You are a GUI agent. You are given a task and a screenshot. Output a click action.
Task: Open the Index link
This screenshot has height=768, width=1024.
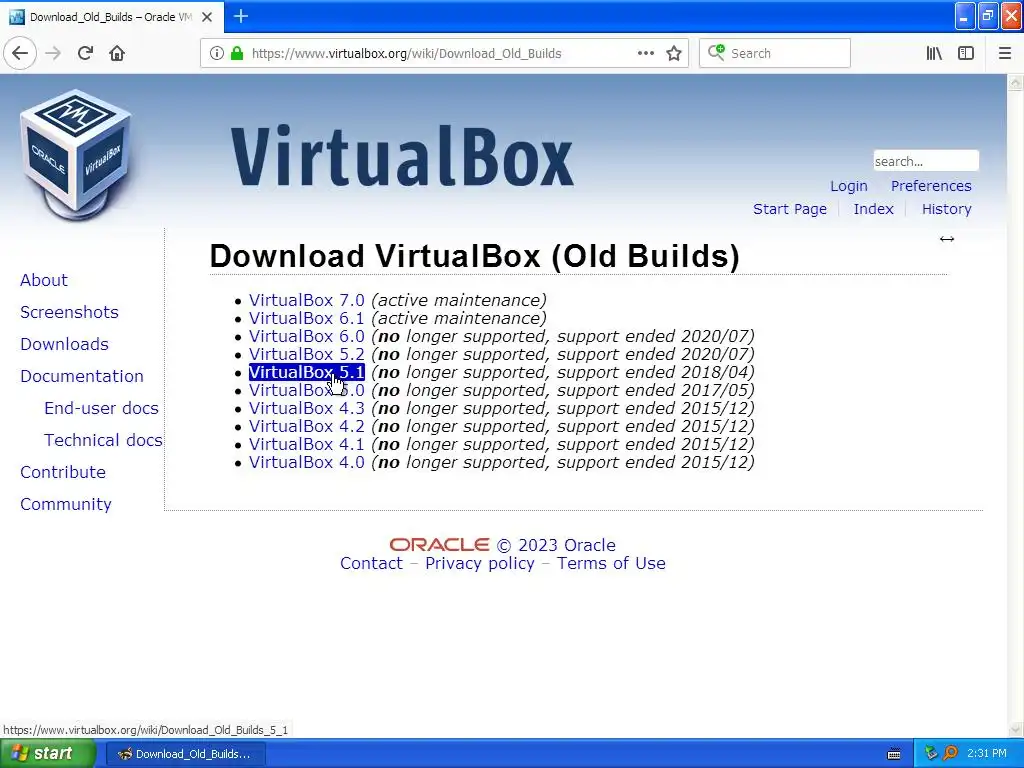[x=873, y=209]
